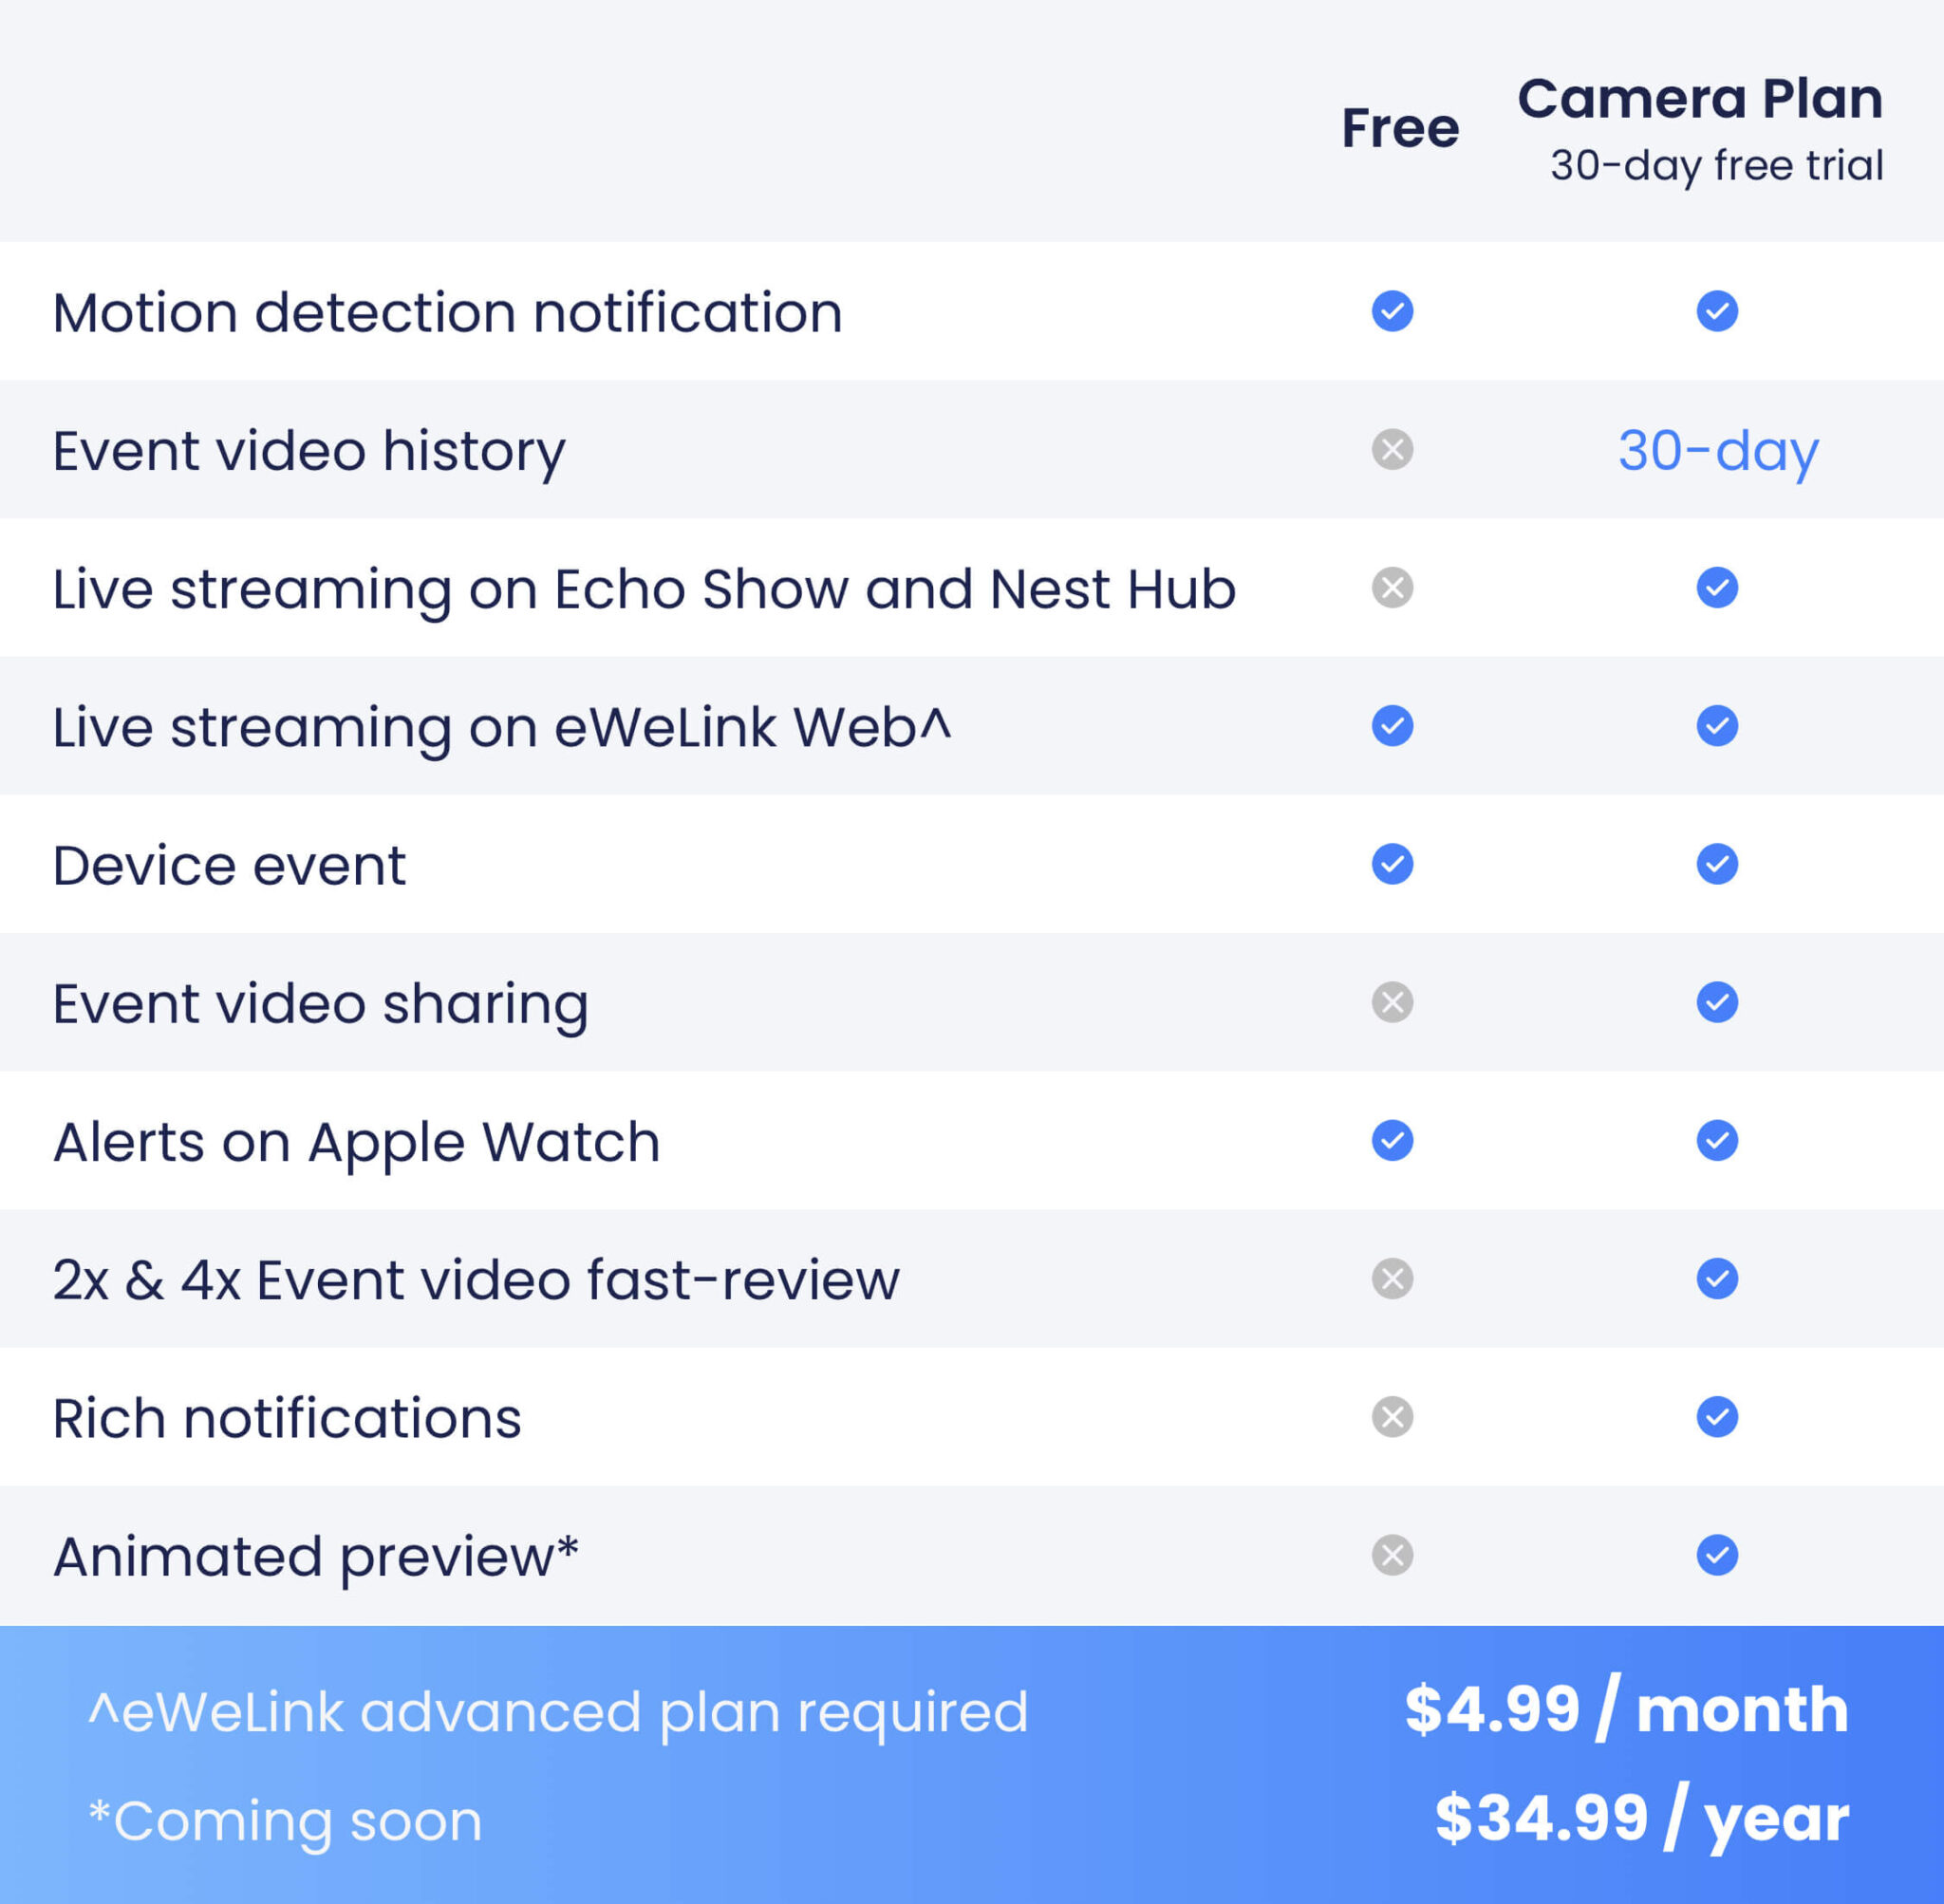The height and width of the screenshot is (1904, 1944).
Task: Choose the $4.99 / month price
Action: pos(1626,1710)
